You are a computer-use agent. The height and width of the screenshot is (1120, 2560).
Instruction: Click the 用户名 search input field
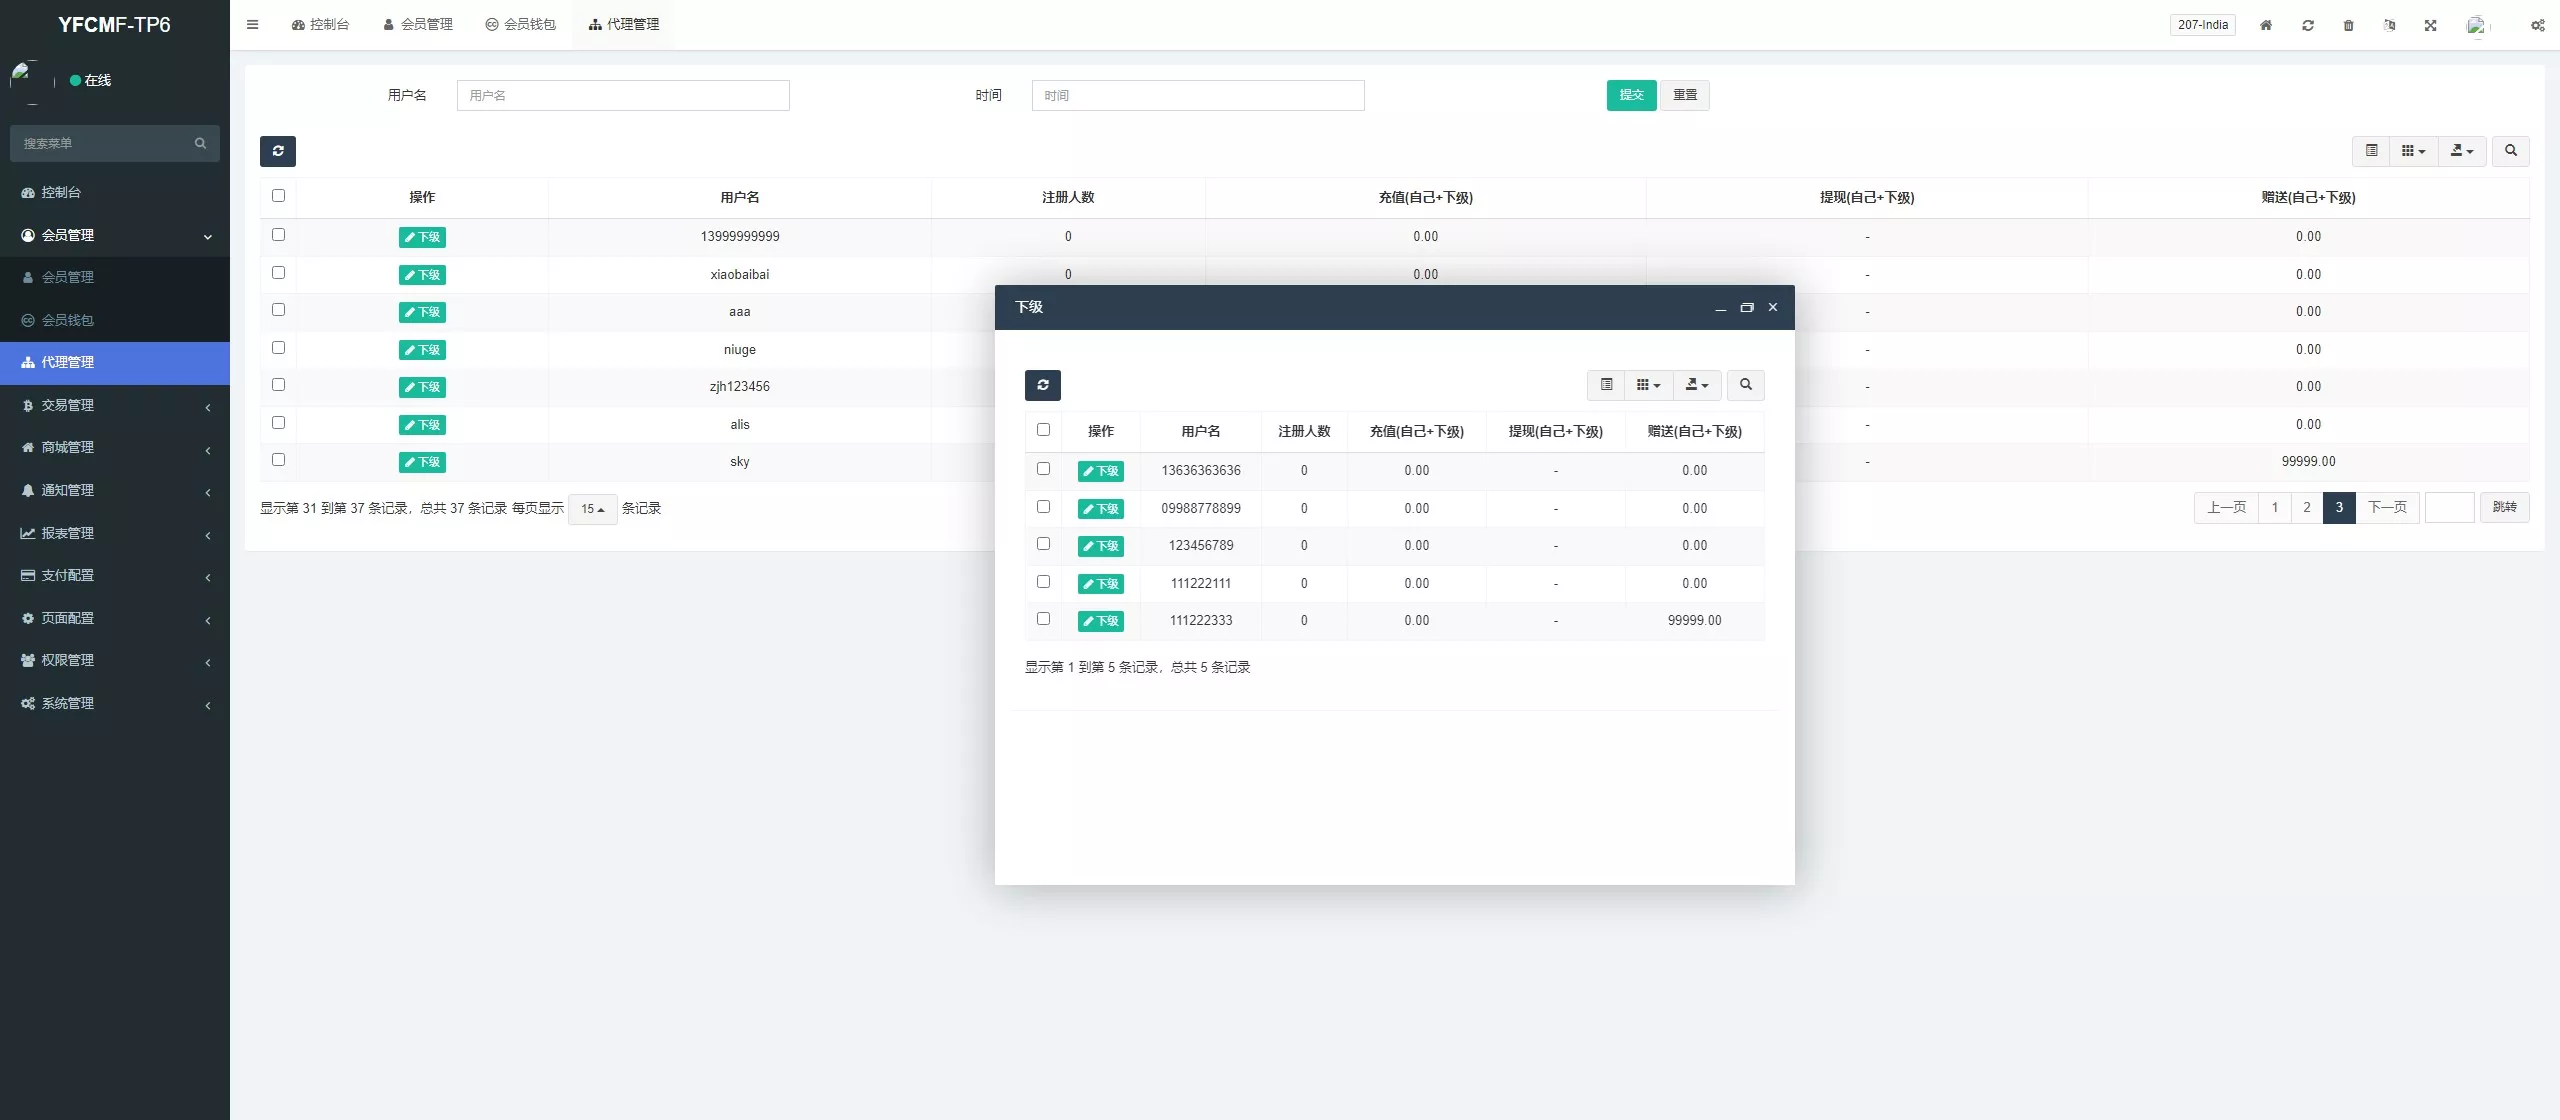[623, 95]
